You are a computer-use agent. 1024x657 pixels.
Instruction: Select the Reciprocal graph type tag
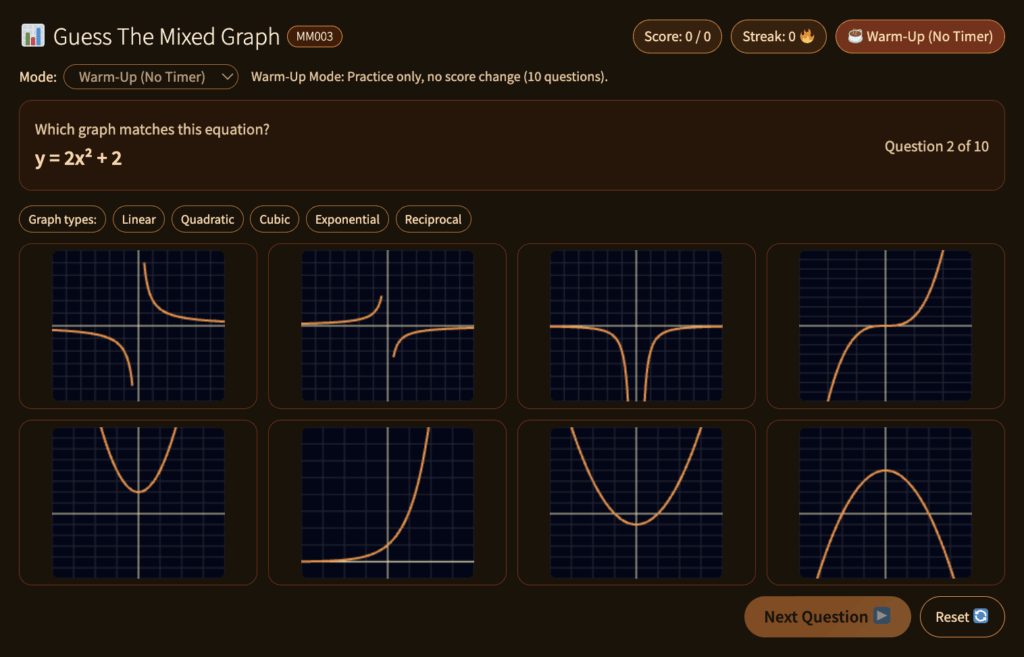pyautogui.click(x=433, y=219)
